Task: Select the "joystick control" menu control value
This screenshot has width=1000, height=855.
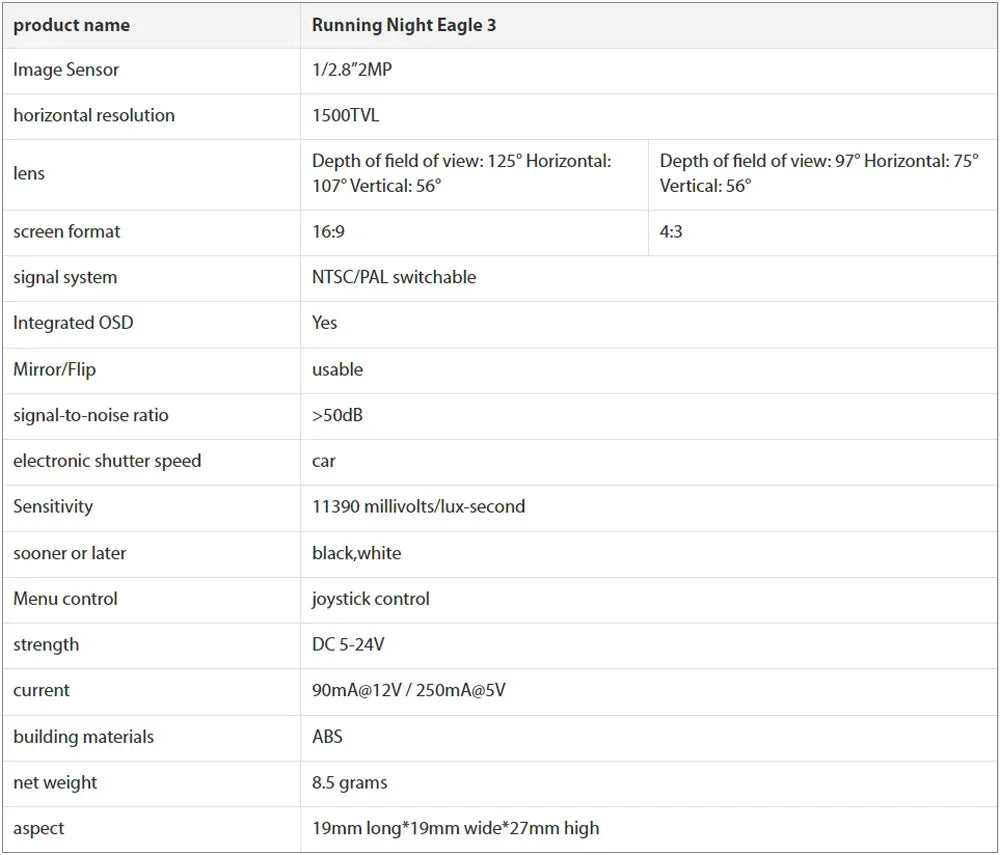Action: (x=371, y=599)
